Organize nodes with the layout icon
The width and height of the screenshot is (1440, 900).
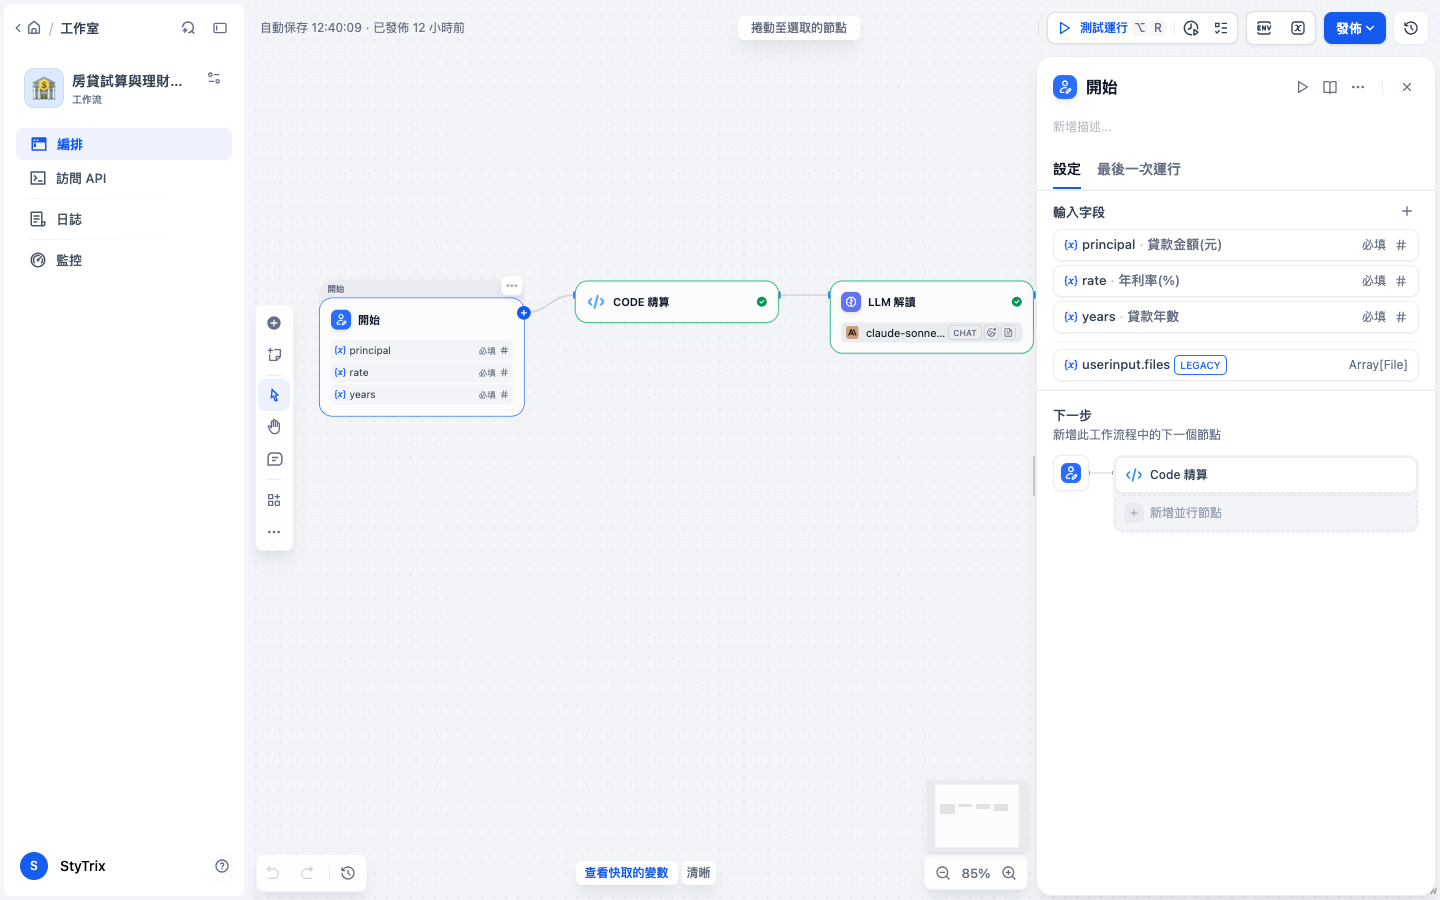[x=274, y=500]
